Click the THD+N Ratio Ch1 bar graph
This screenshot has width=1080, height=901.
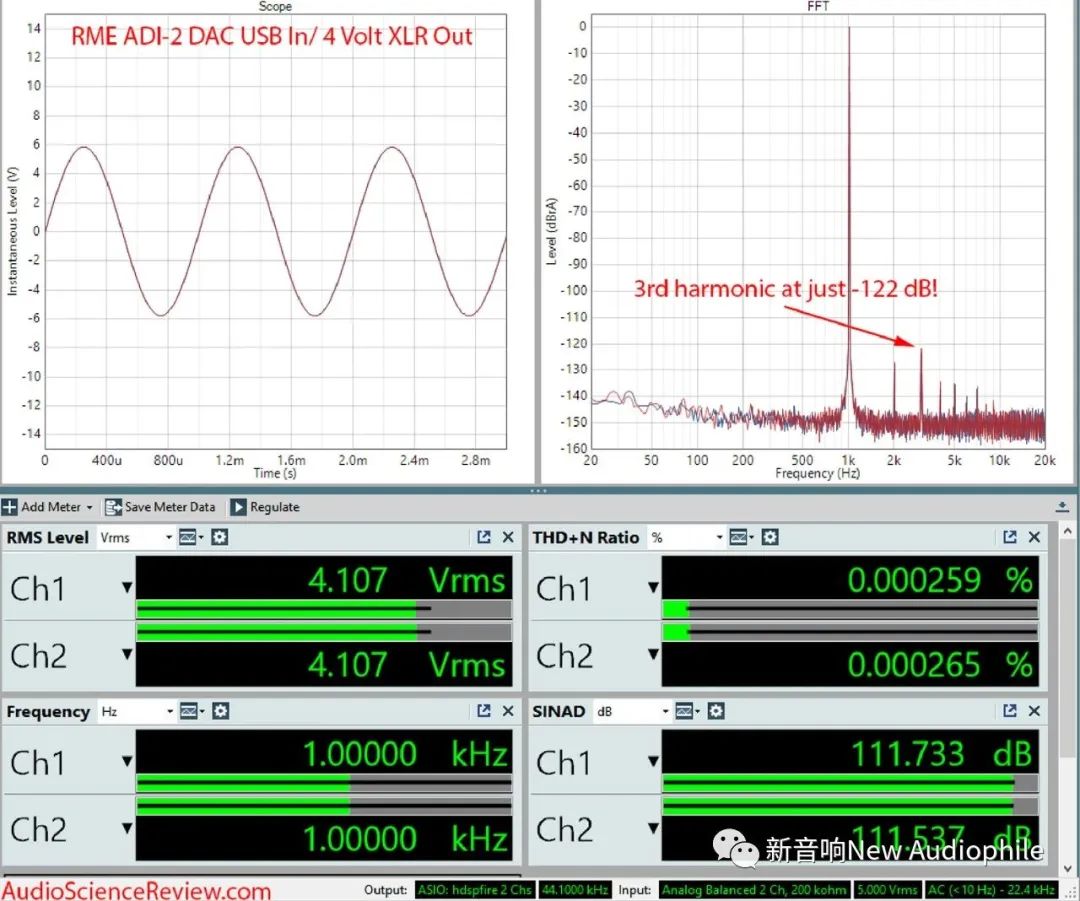point(850,609)
